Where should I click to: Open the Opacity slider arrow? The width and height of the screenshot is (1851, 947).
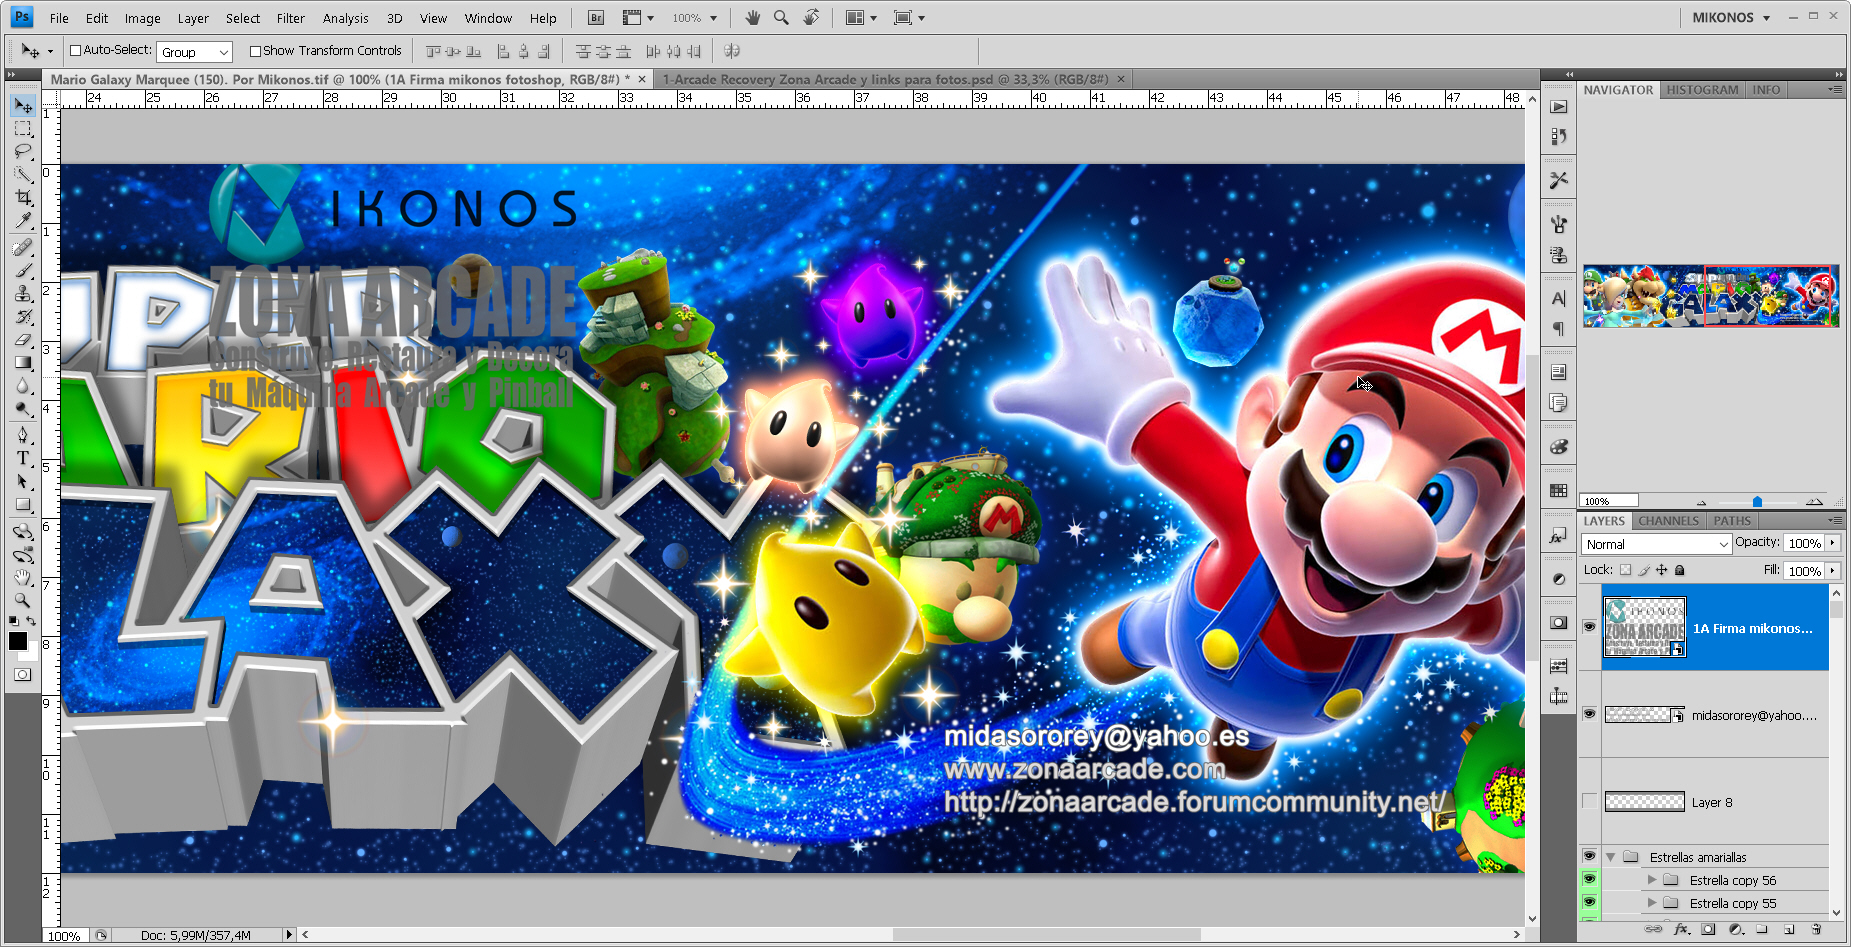pos(1832,542)
